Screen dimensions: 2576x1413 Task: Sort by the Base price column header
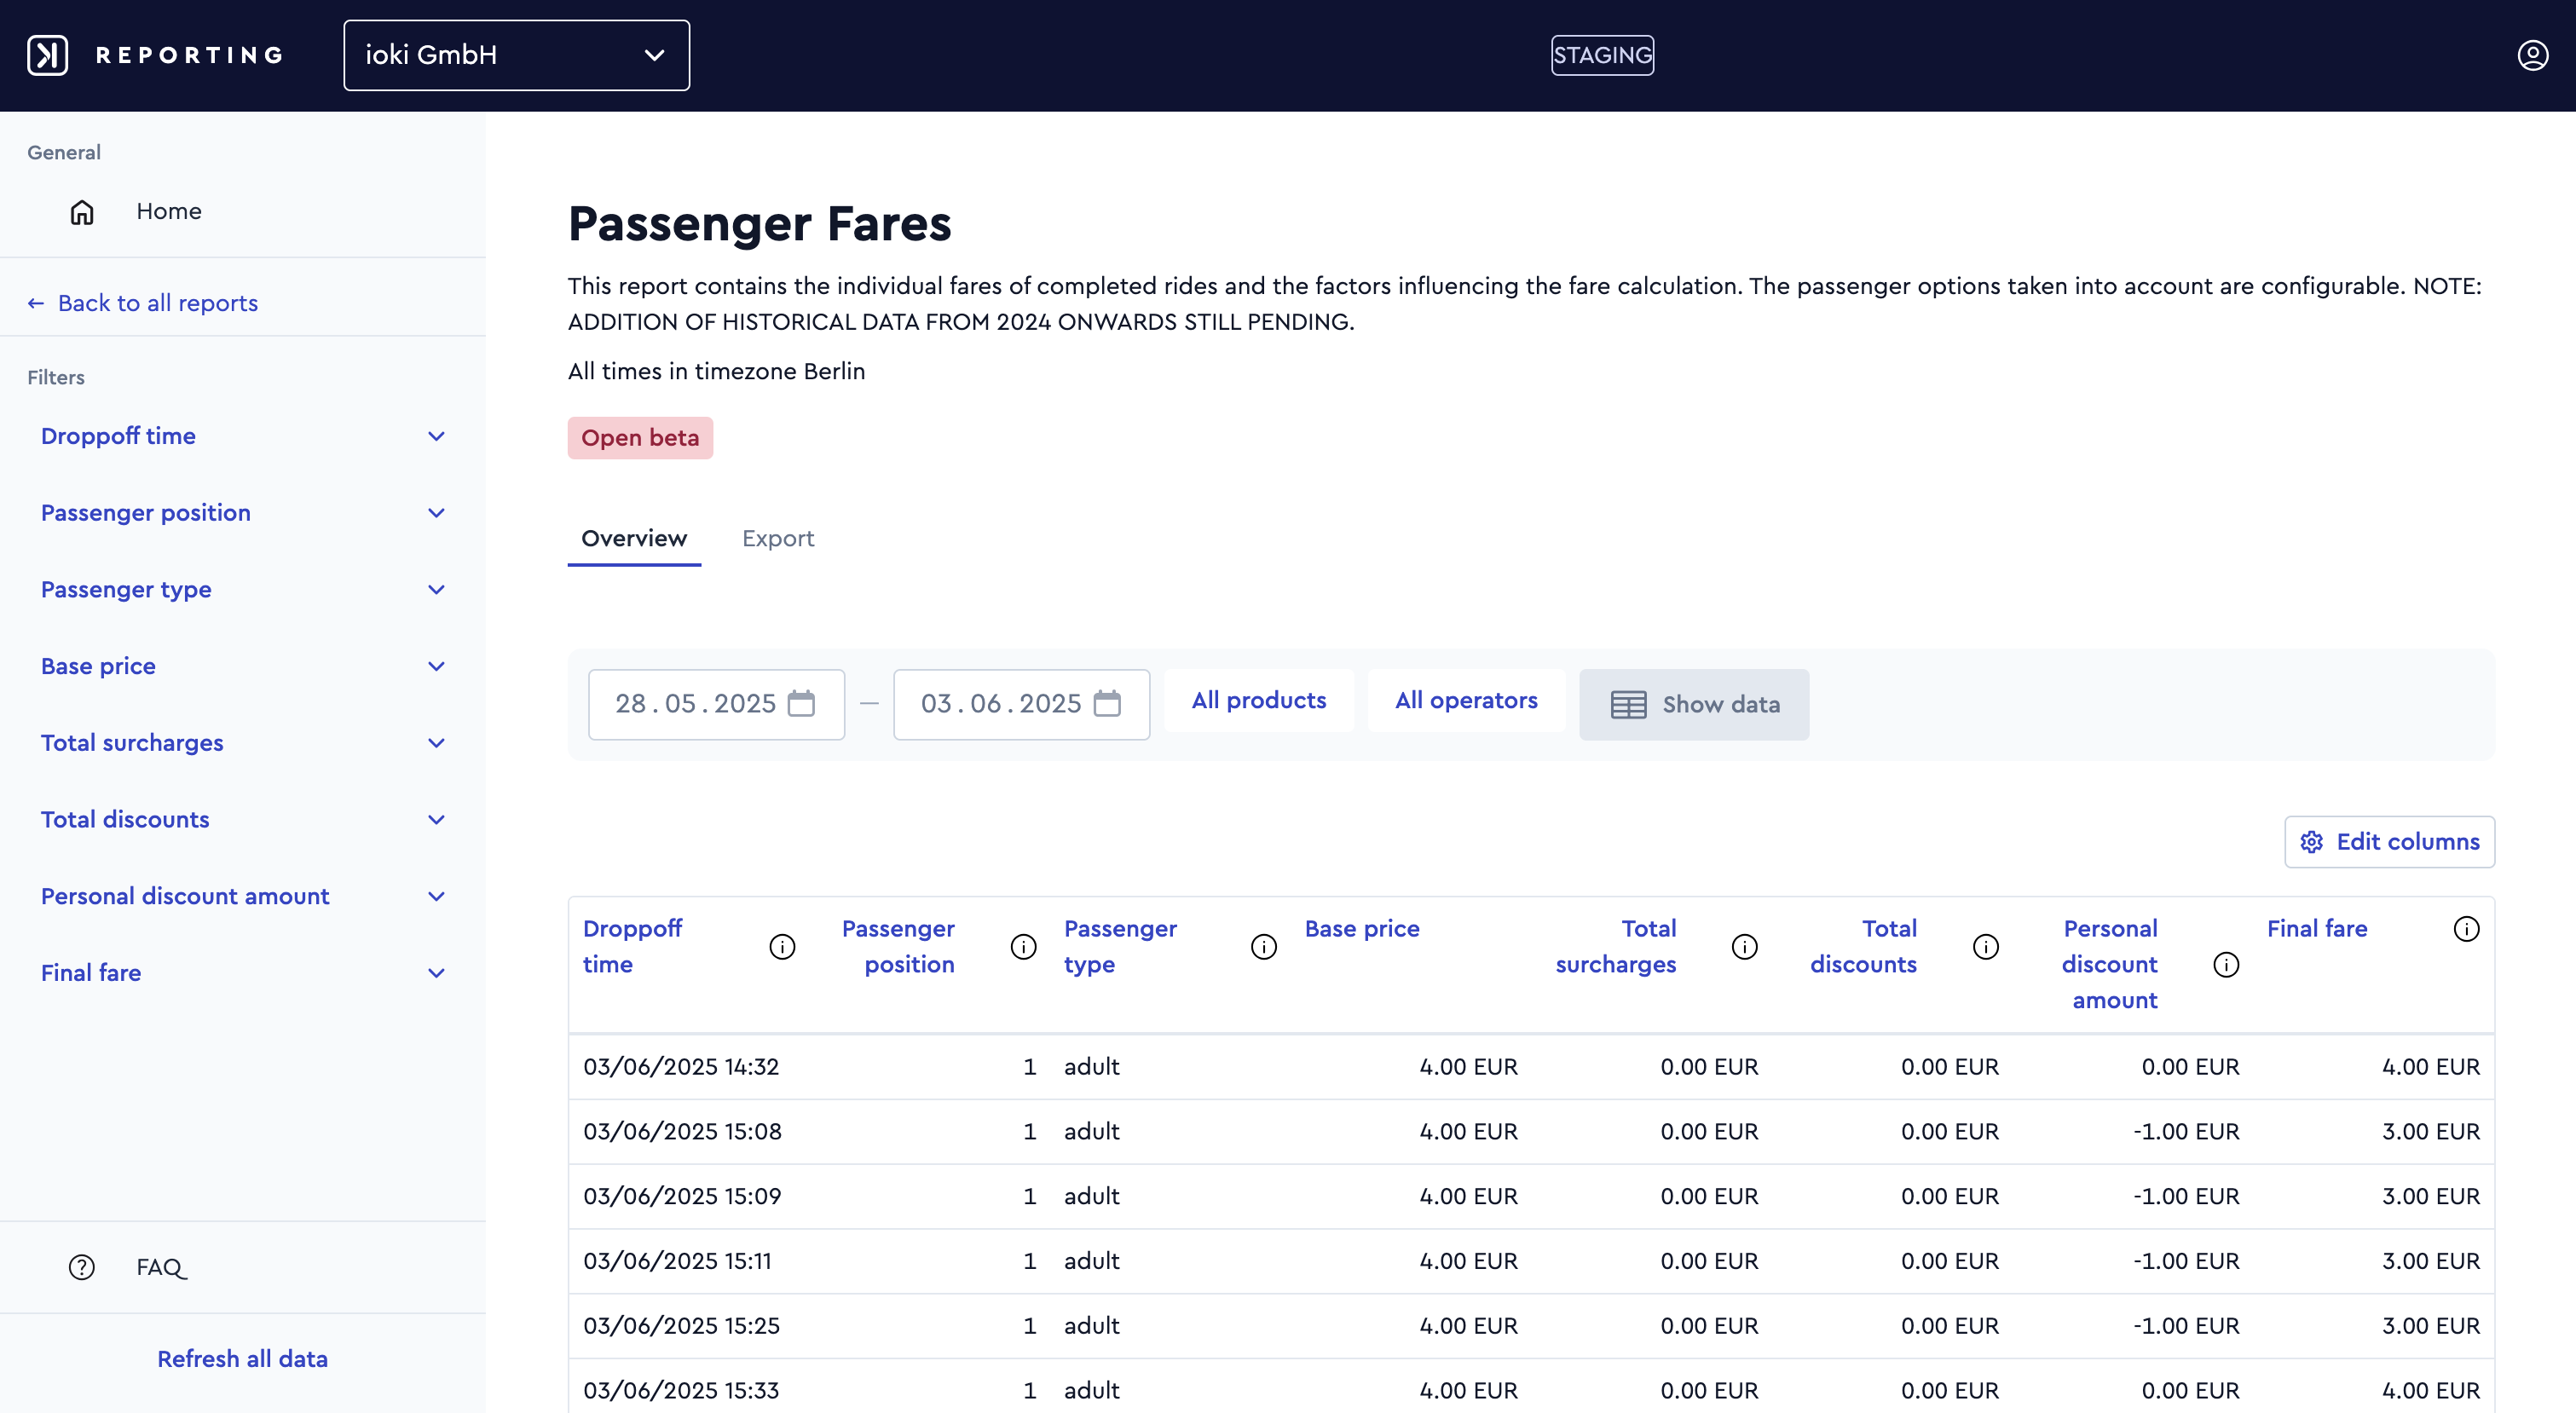click(x=1362, y=929)
